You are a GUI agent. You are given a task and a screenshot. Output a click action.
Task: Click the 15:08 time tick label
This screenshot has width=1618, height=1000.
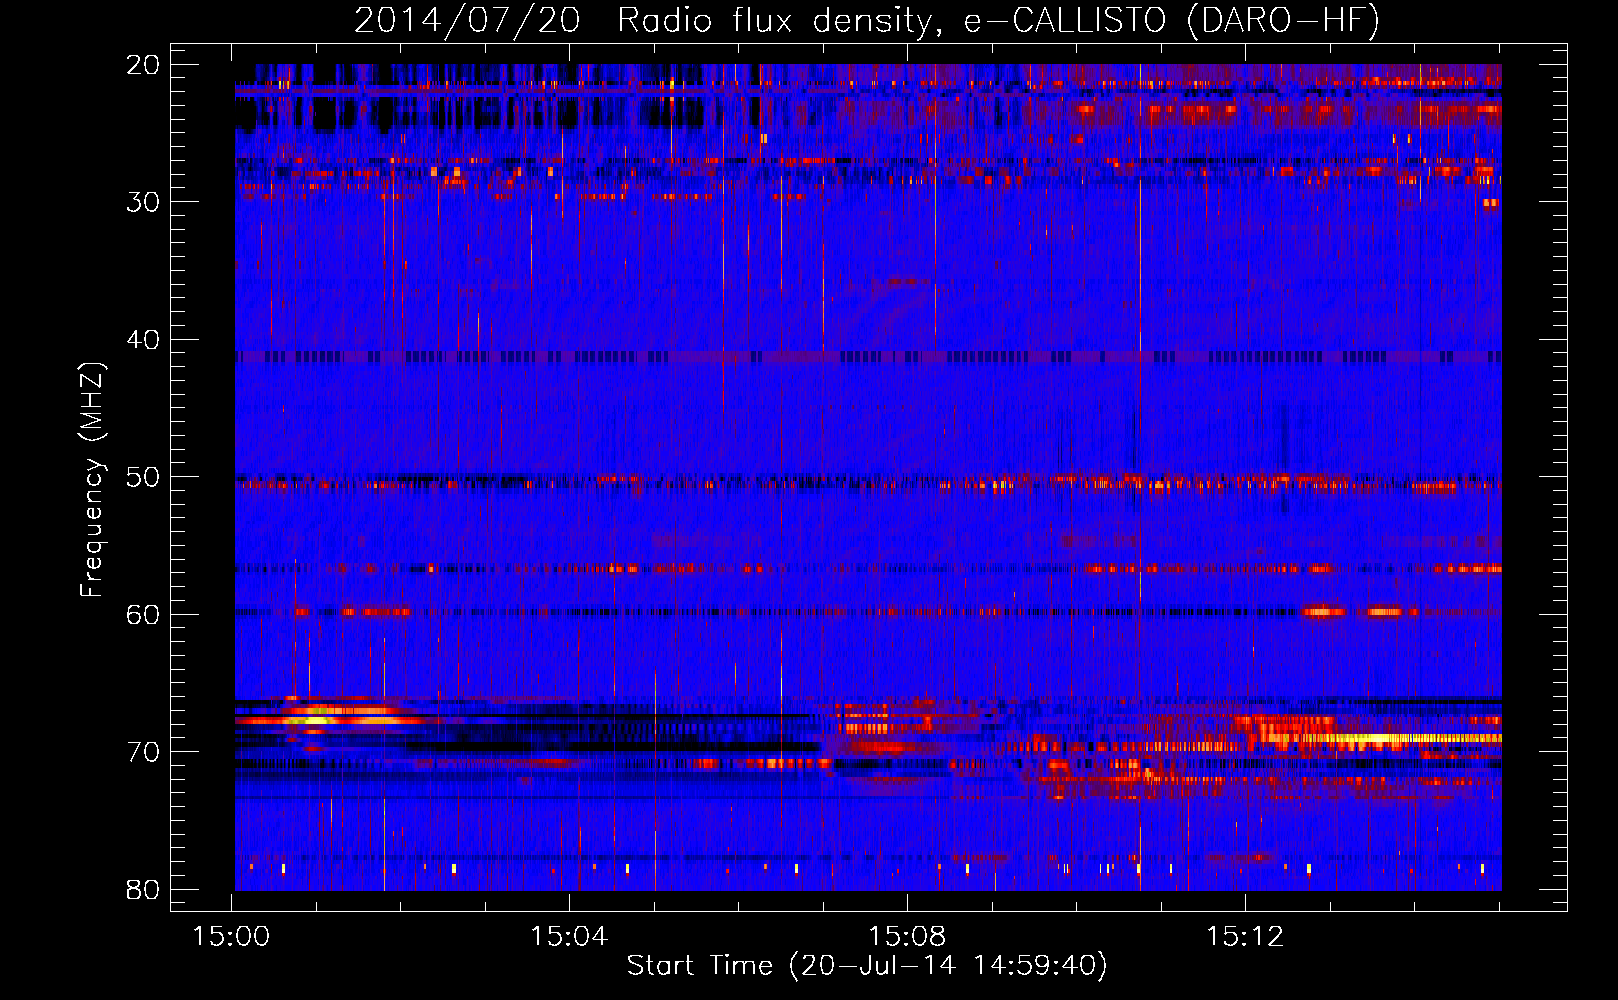(x=907, y=937)
